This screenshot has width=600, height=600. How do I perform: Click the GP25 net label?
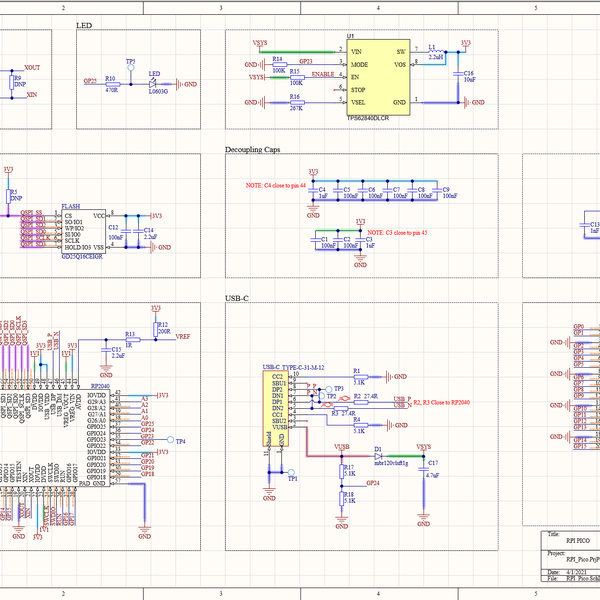(90, 81)
